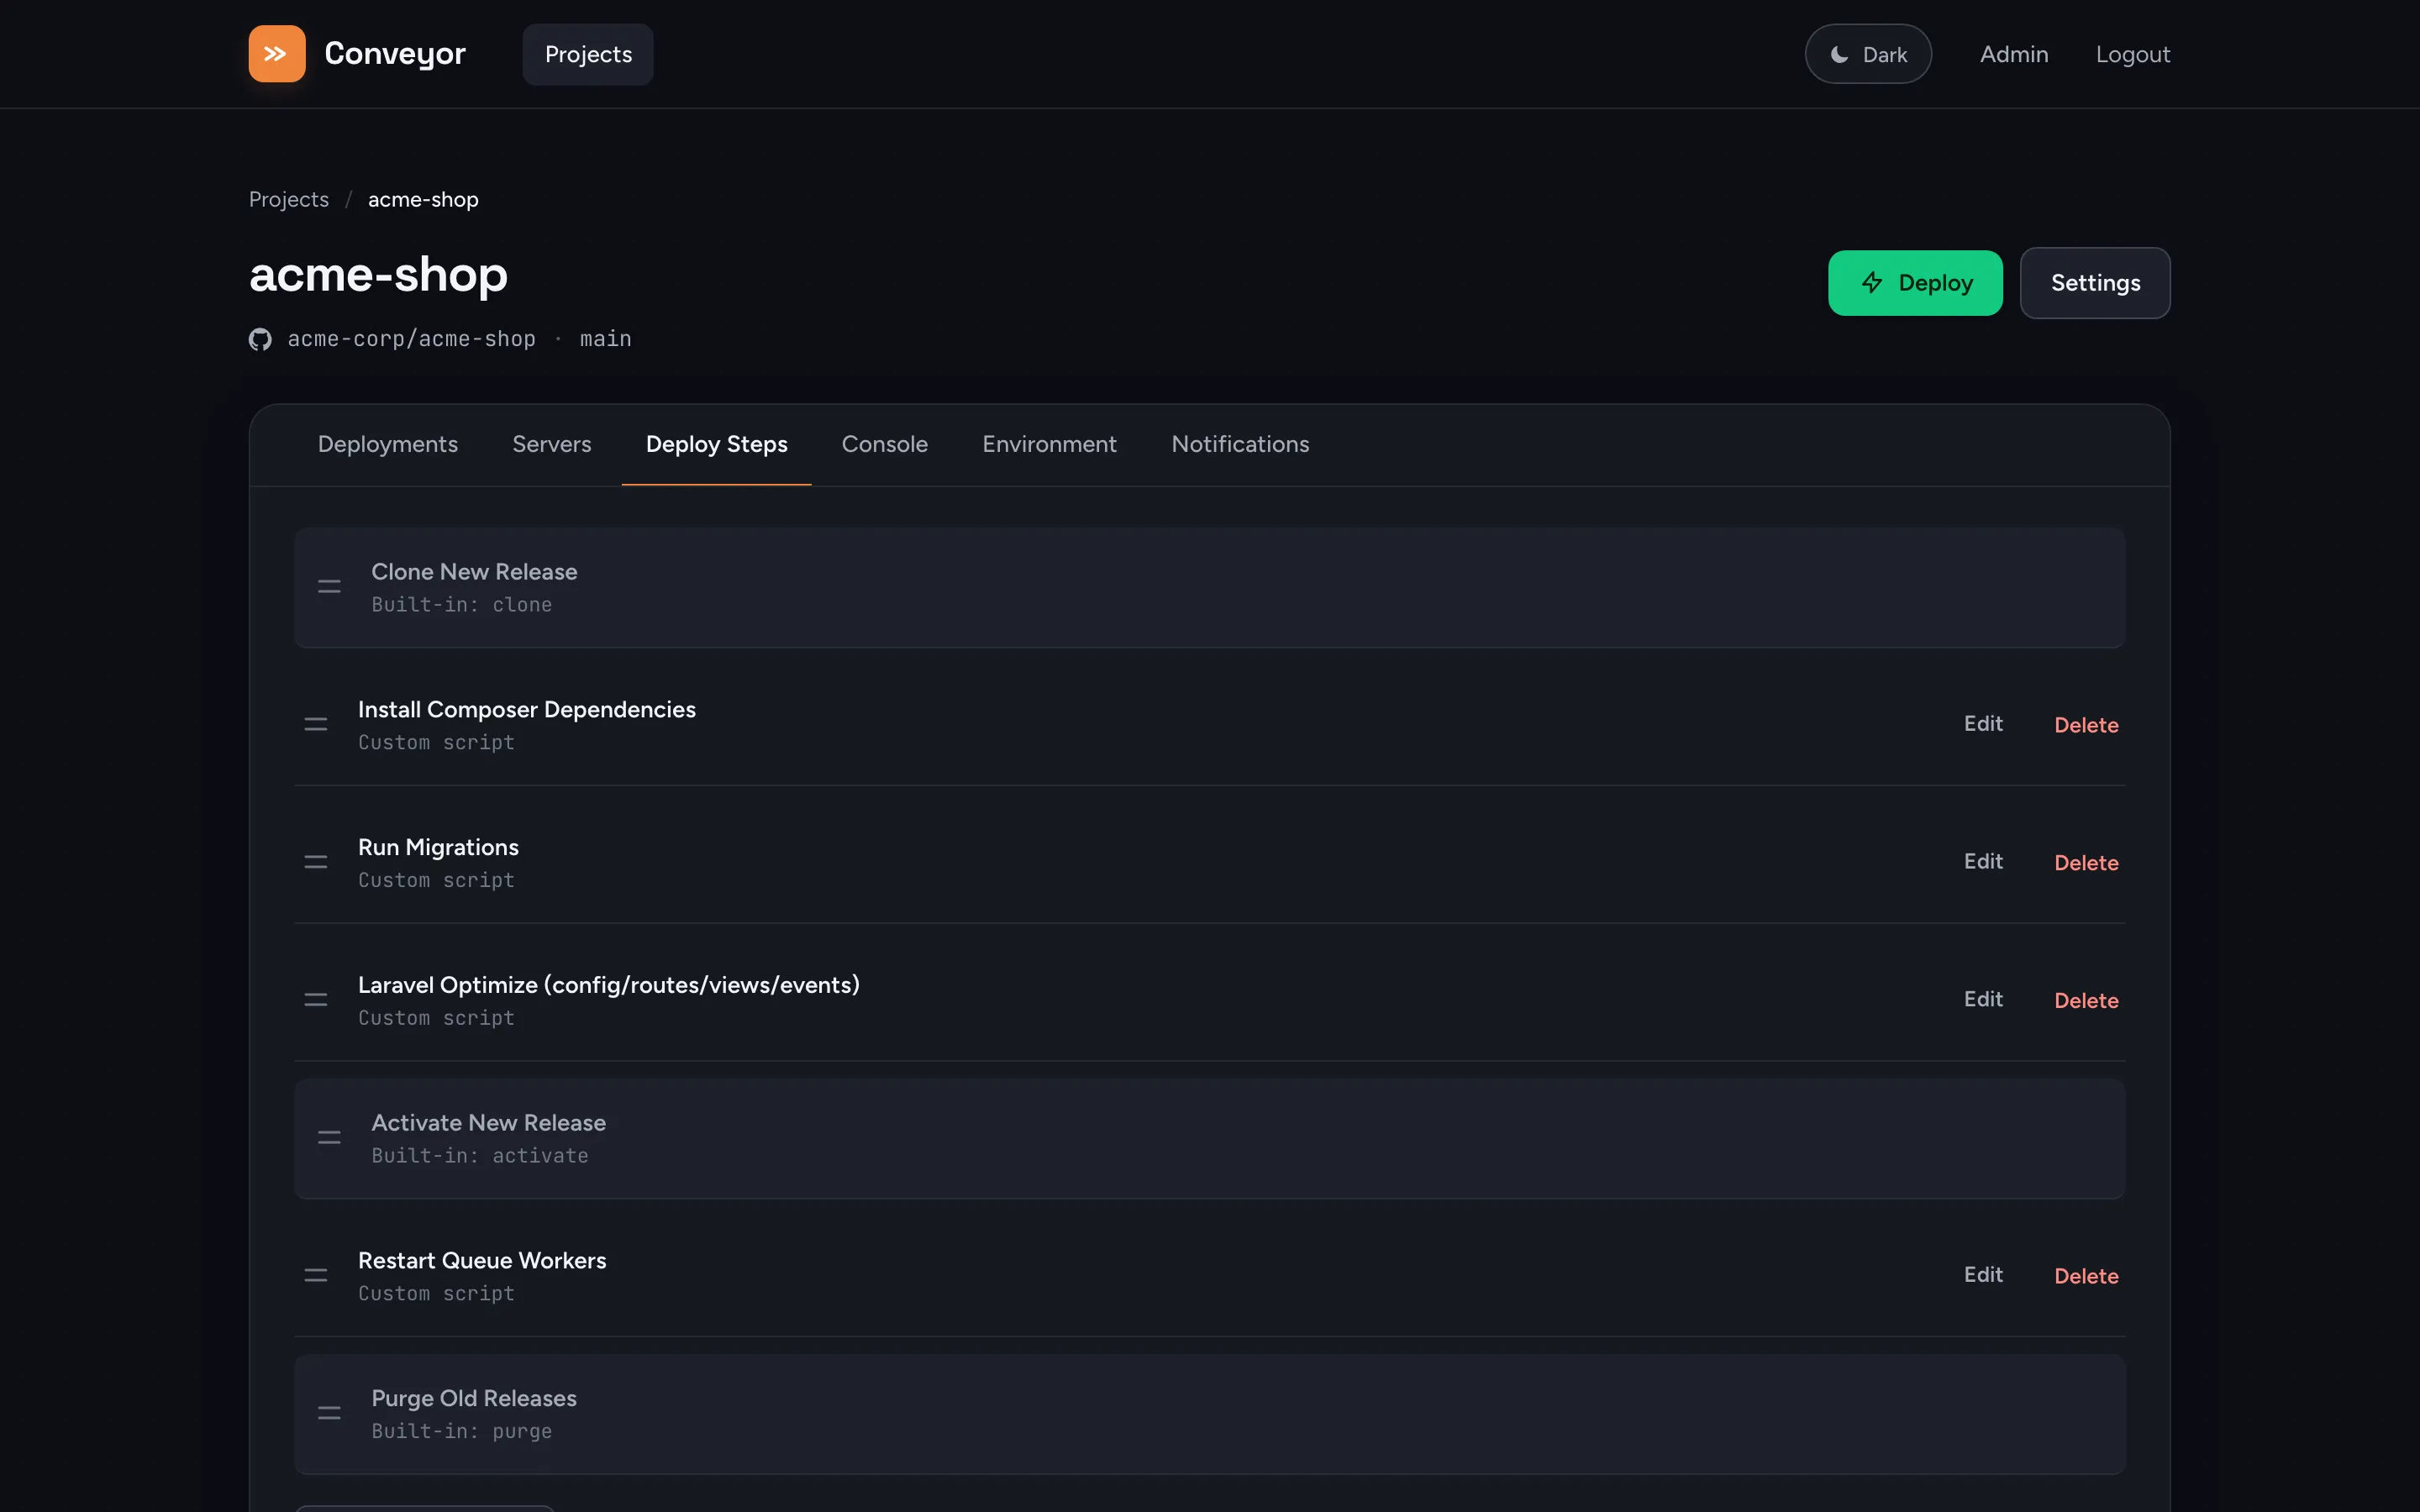Edit the Install Composer Dependencies step

[x=1983, y=724]
